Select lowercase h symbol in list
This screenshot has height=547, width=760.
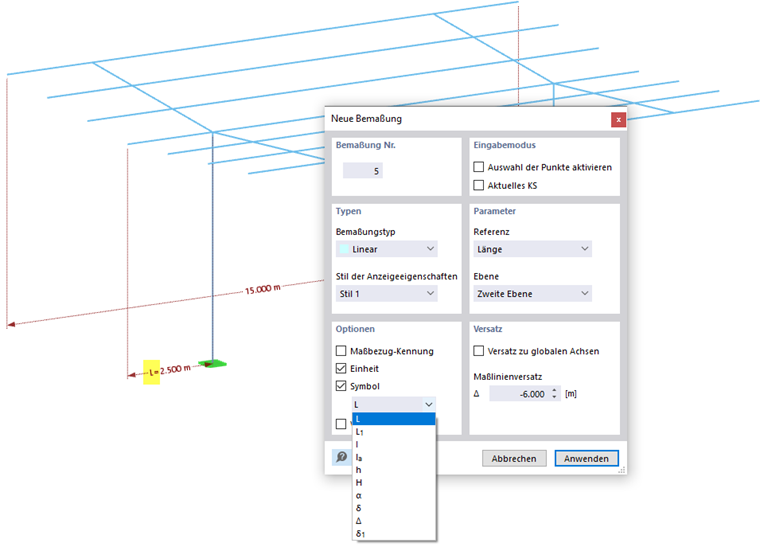(394, 469)
